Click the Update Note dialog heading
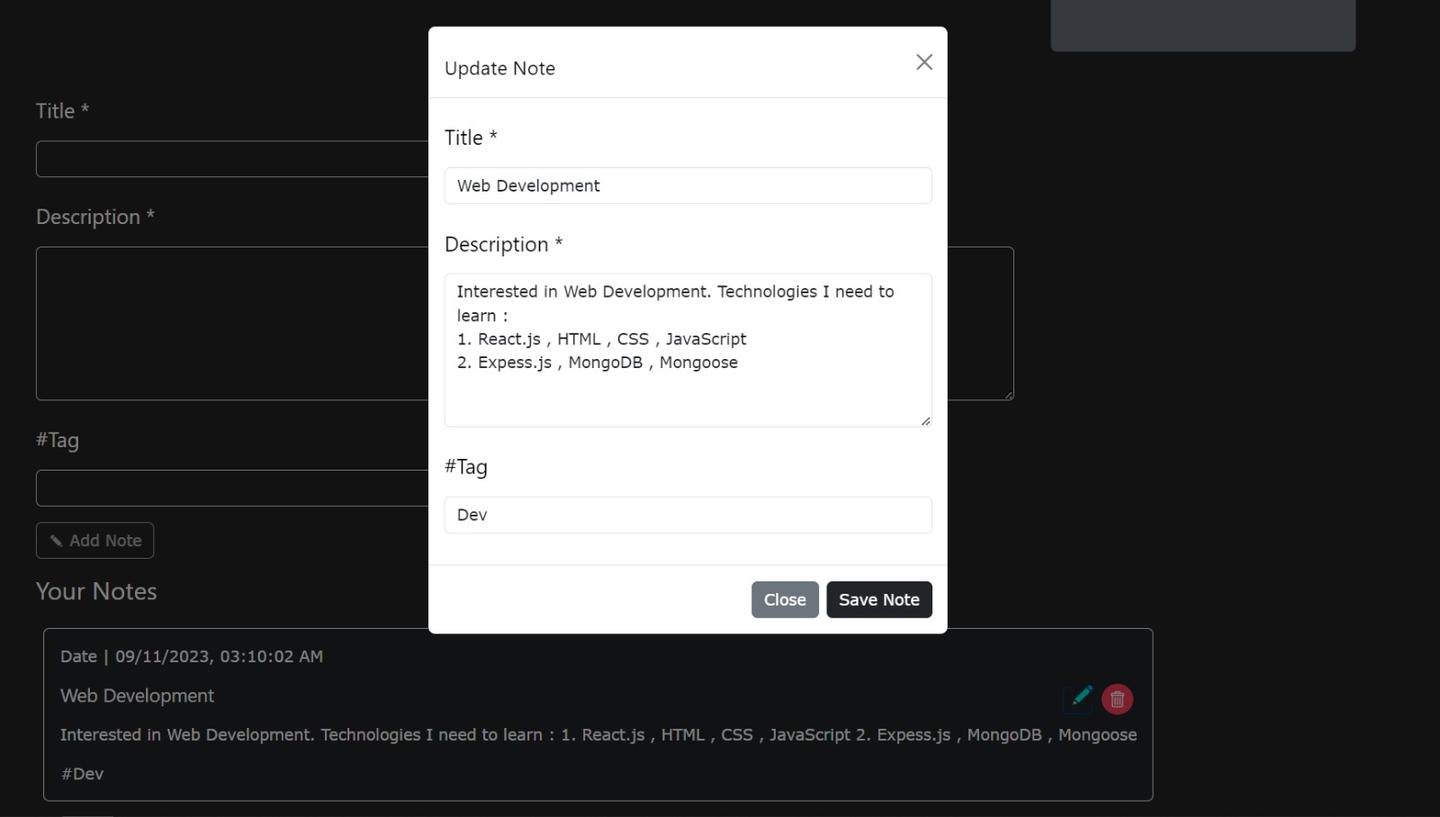Viewport: 1440px width, 817px height. click(x=500, y=68)
